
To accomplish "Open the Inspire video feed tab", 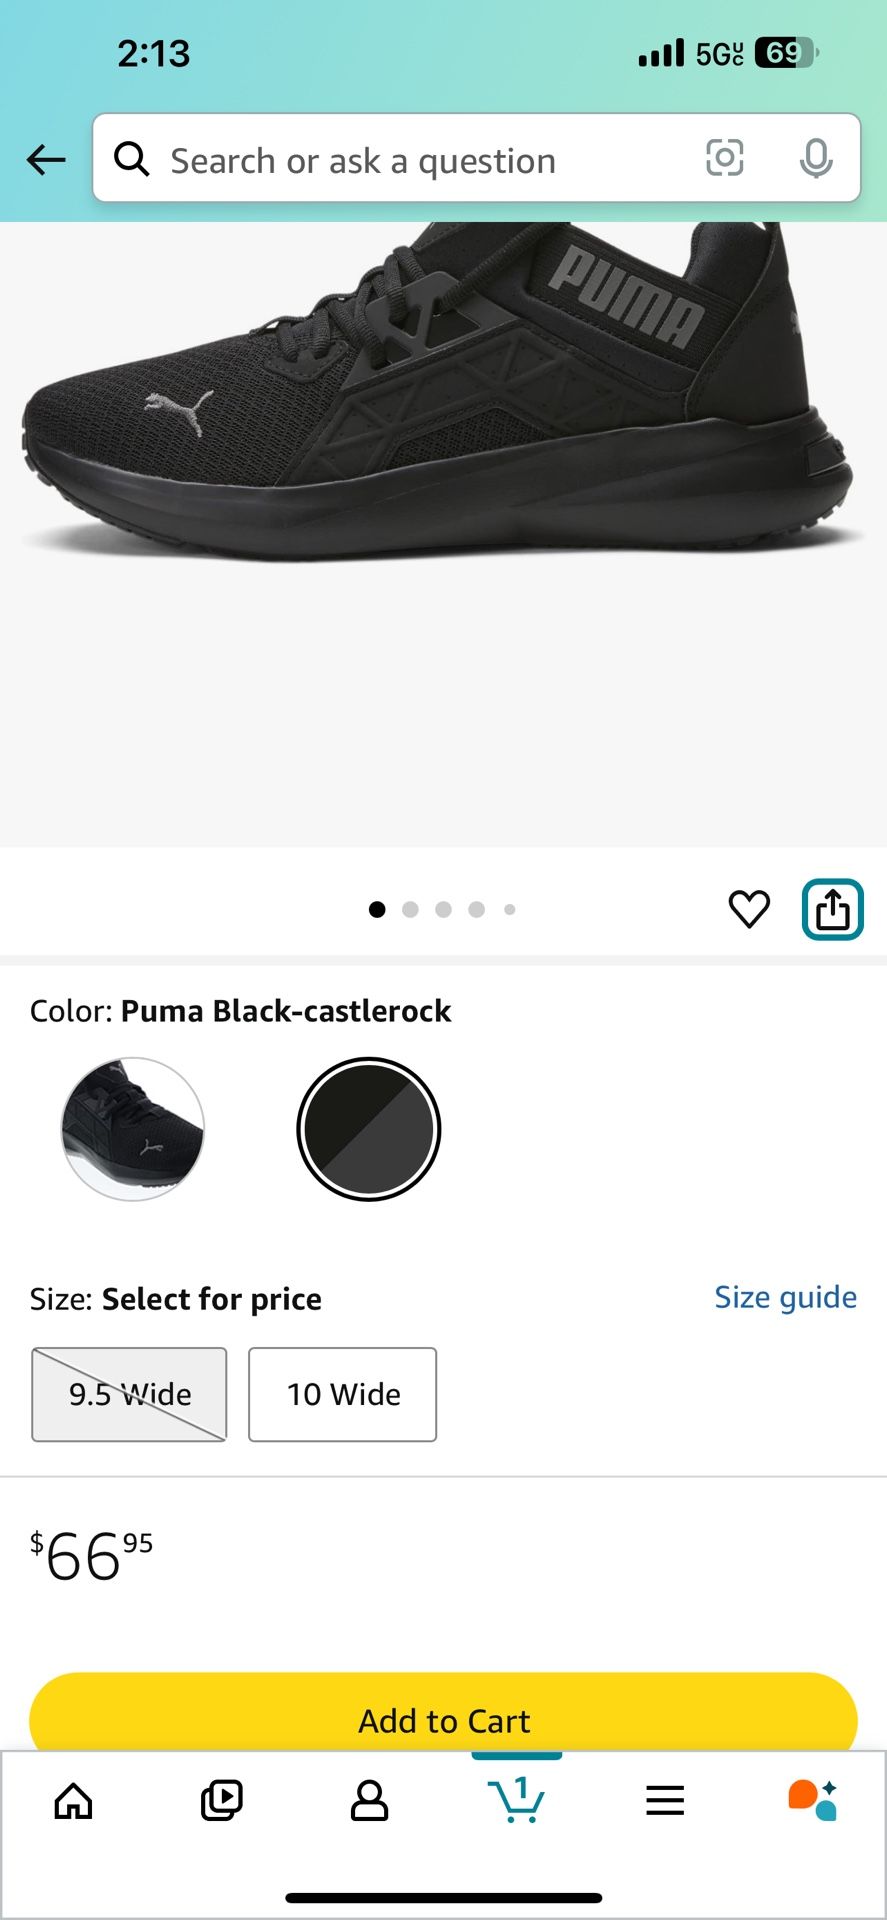I will 221,1801.
